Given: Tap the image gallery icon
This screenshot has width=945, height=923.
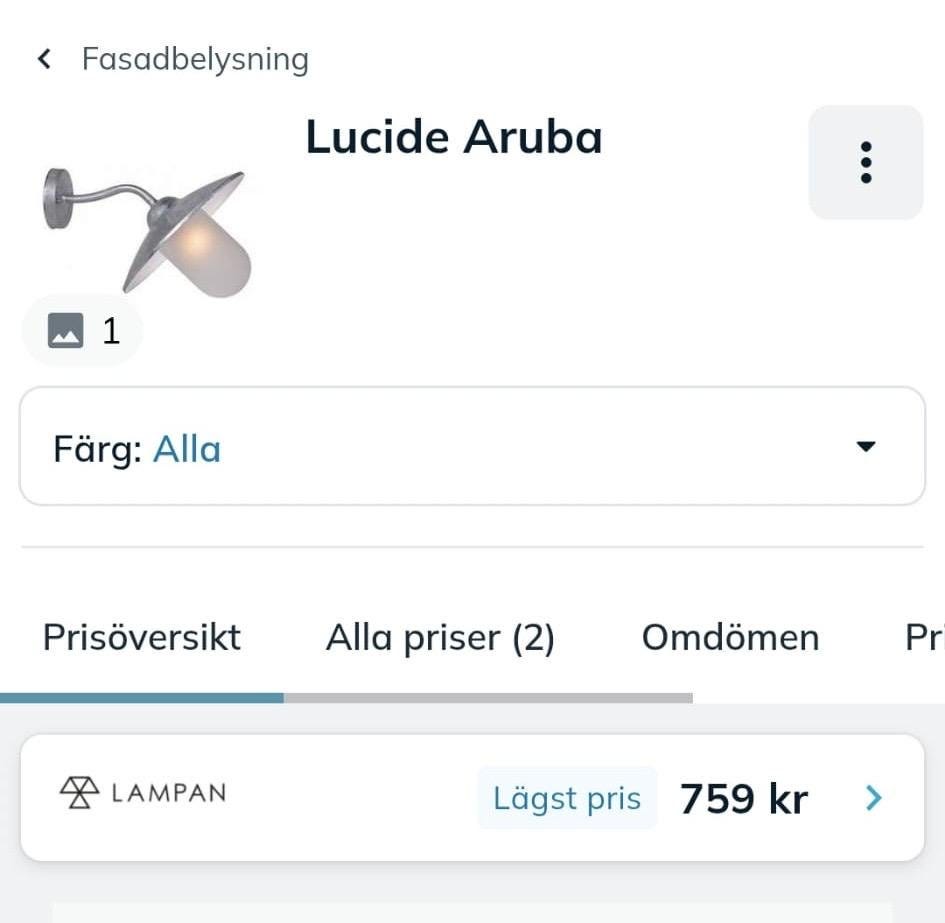Looking at the screenshot, I should click(x=65, y=330).
